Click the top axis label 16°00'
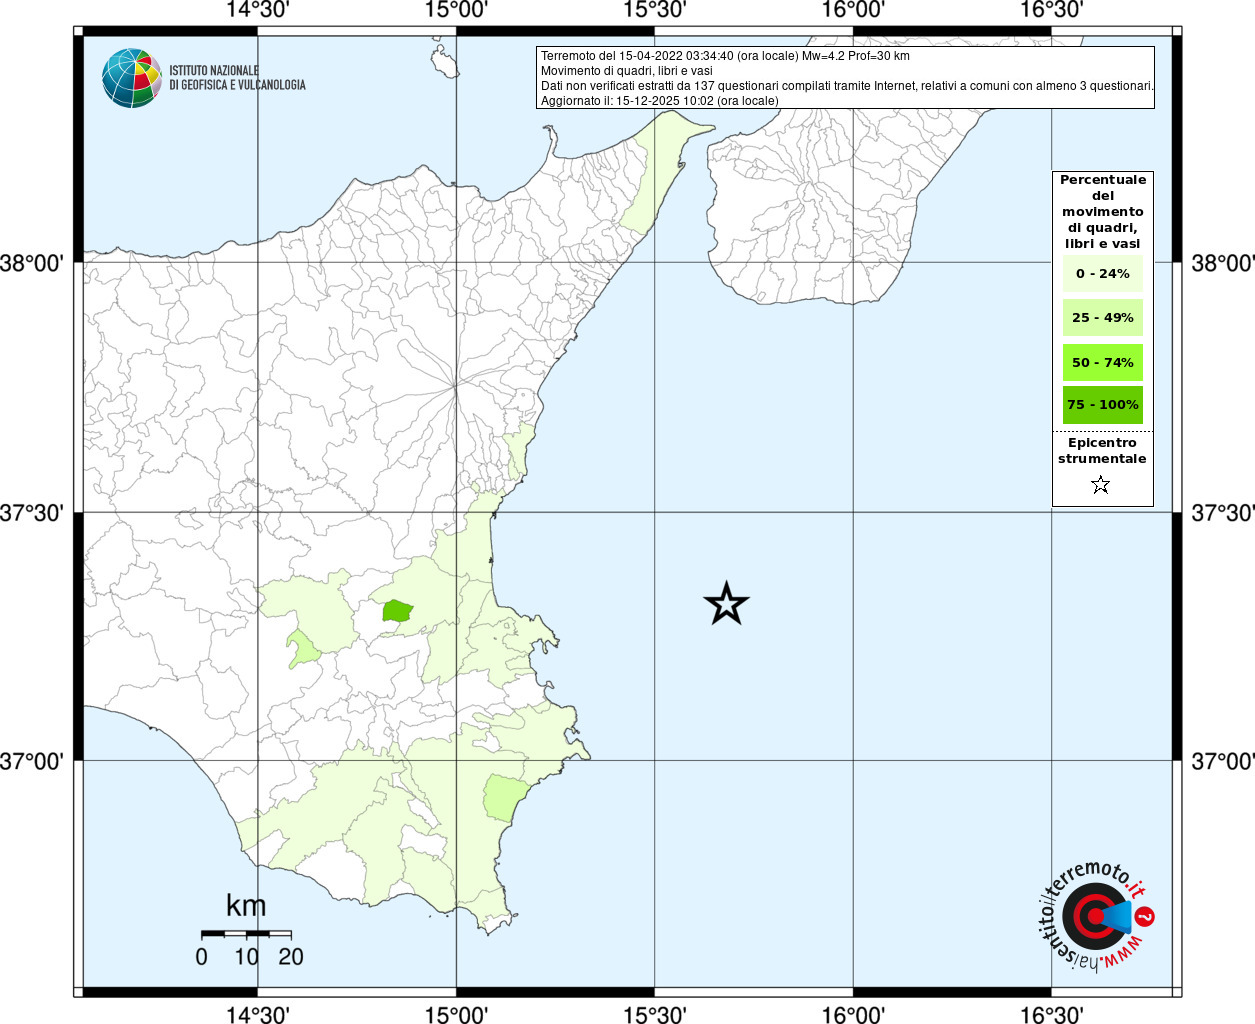1255x1024 pixels. tap(852, 10)
